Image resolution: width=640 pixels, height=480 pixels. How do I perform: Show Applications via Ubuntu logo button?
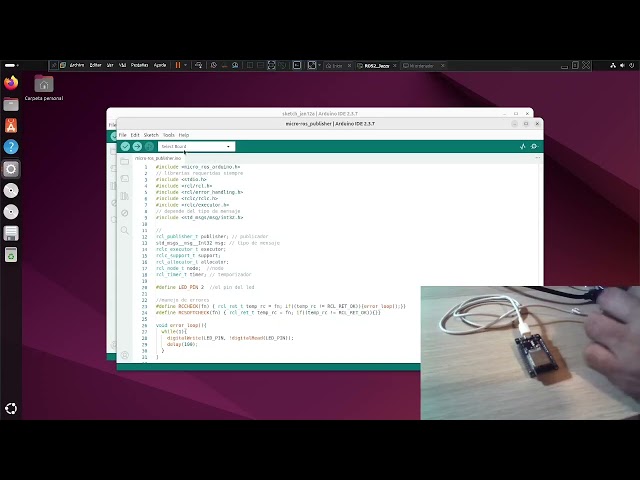tap(11, 408)
